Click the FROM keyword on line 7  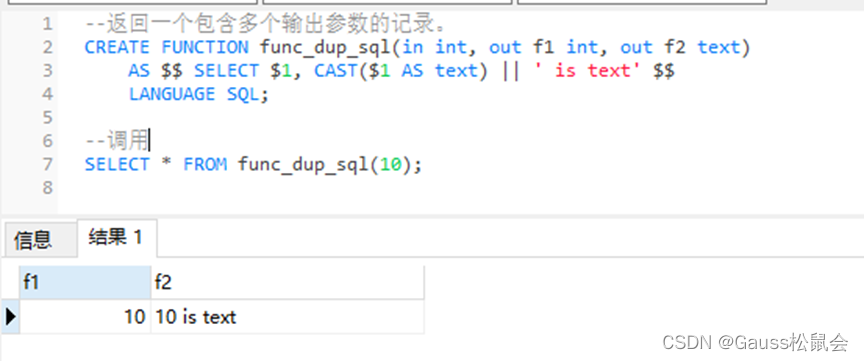pos(205,164)
